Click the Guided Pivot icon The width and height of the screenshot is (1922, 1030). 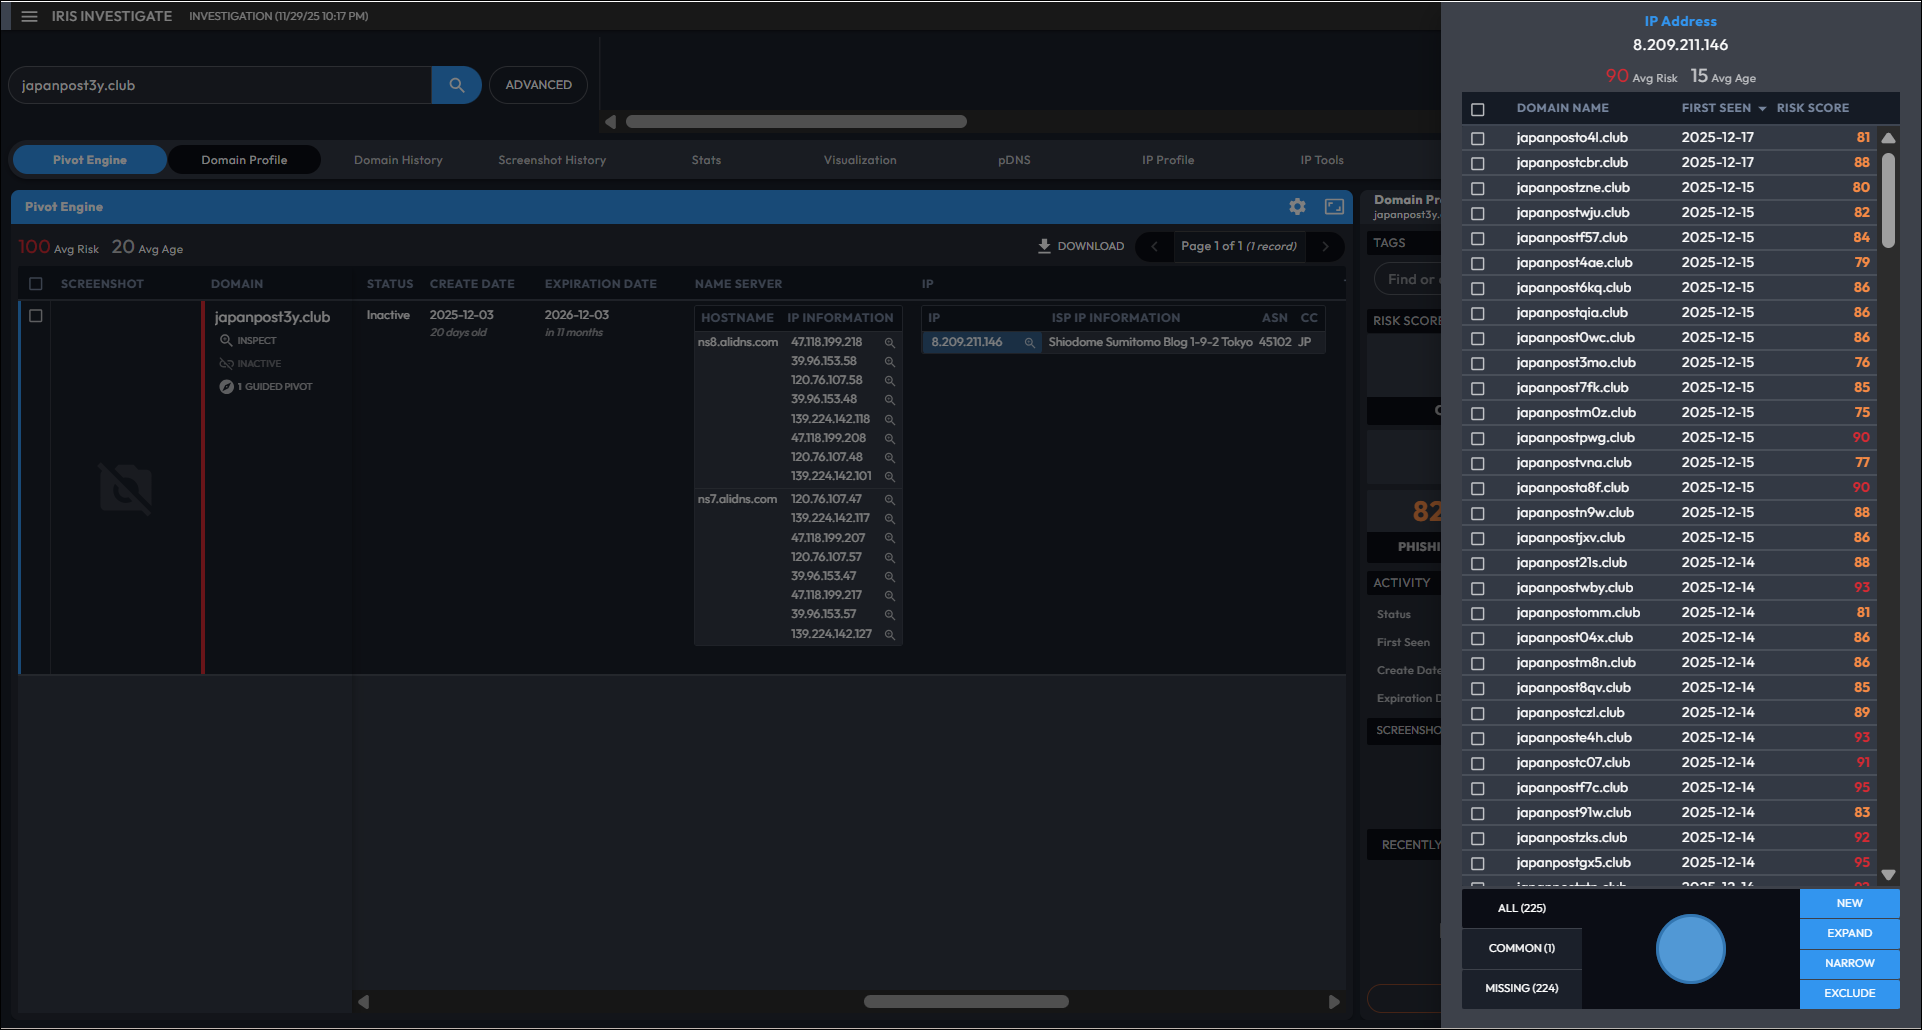pyautogui.click(x=227, y=387)
